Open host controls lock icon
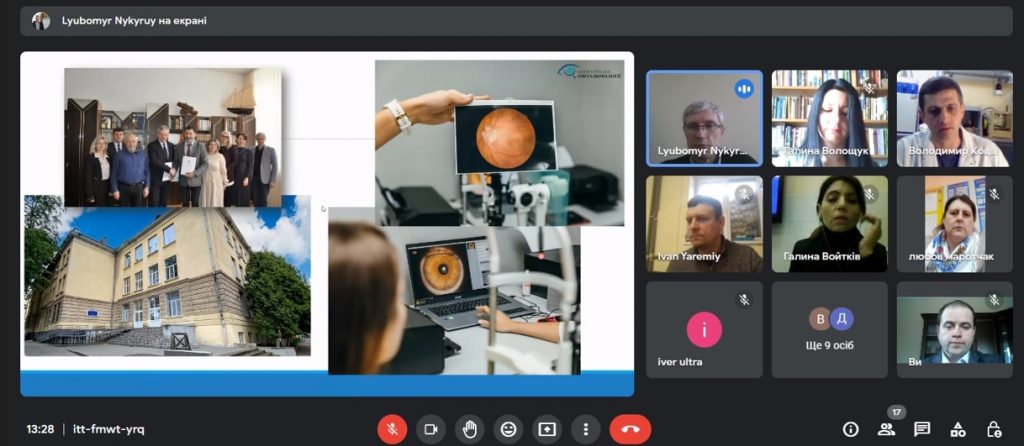The height and width of the screenshot is (446, 1024). 994,429
